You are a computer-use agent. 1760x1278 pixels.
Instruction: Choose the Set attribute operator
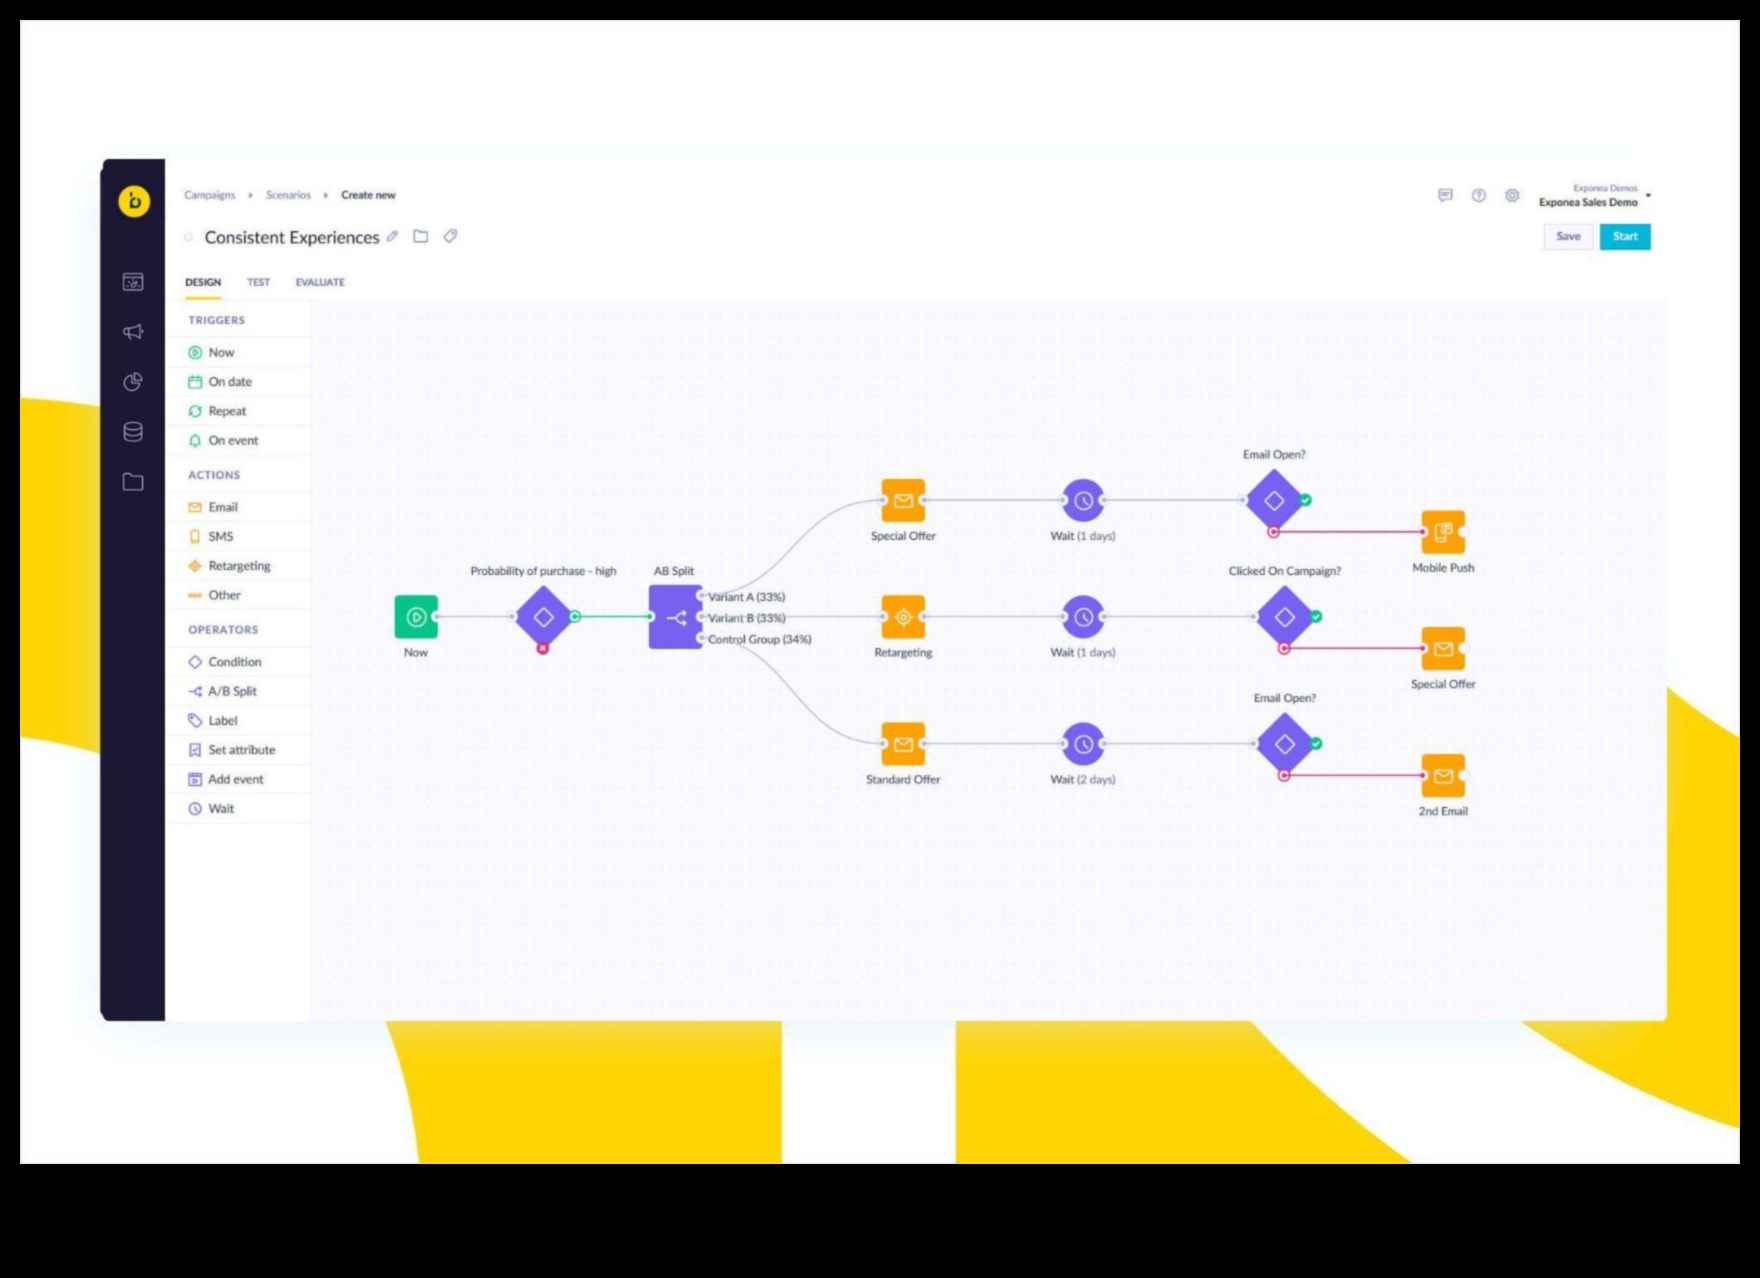click(241, 750)
